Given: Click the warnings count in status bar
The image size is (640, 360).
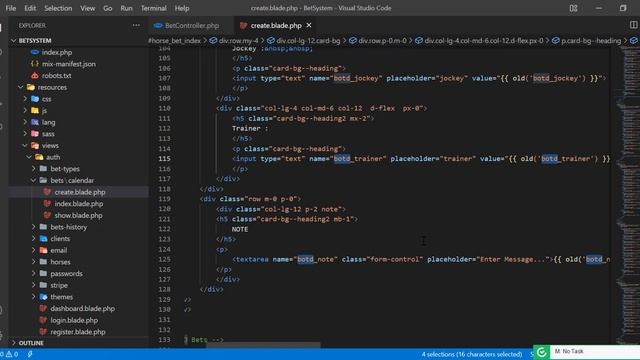Looking at the screenshot, I should (13, 354).
